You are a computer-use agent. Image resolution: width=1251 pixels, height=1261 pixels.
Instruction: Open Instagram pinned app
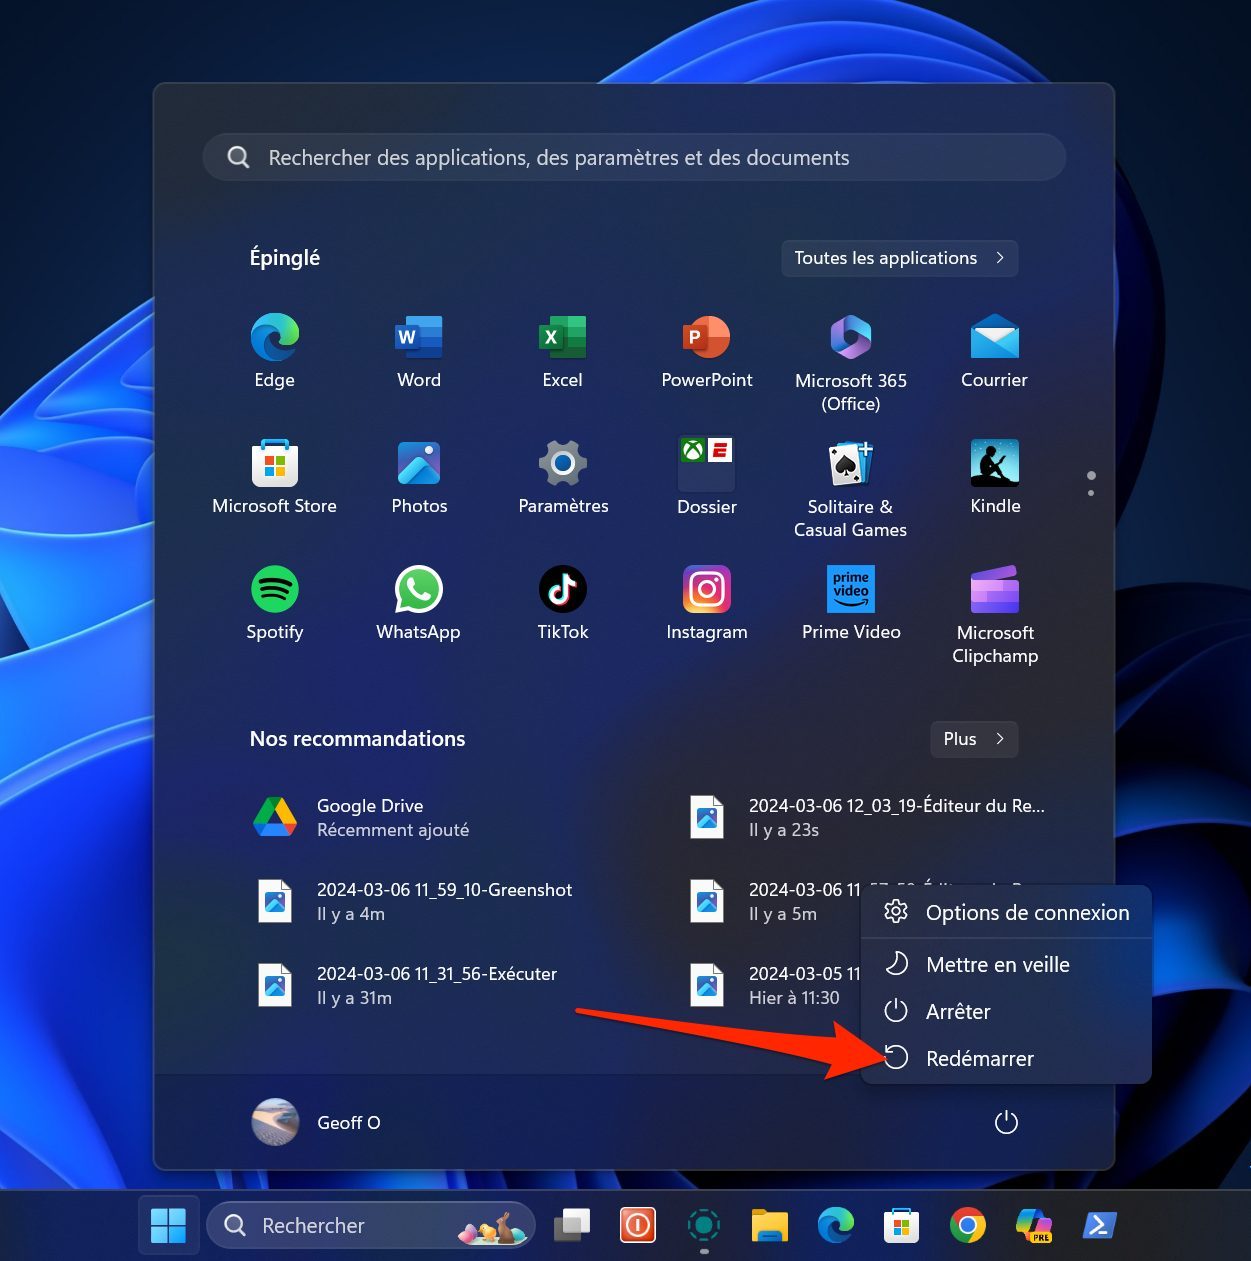pos(707,602)
